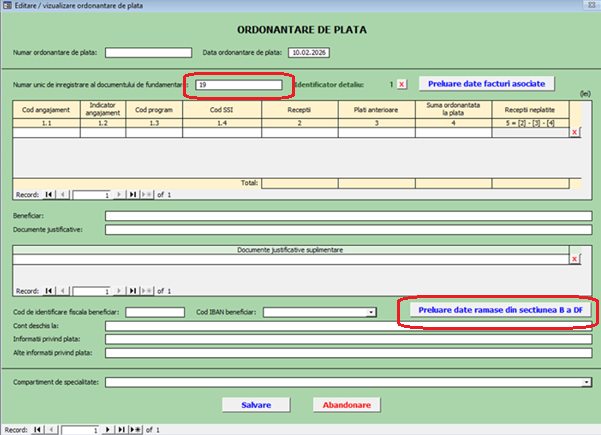Go to next record in bottom form navigator

point(108,430)
